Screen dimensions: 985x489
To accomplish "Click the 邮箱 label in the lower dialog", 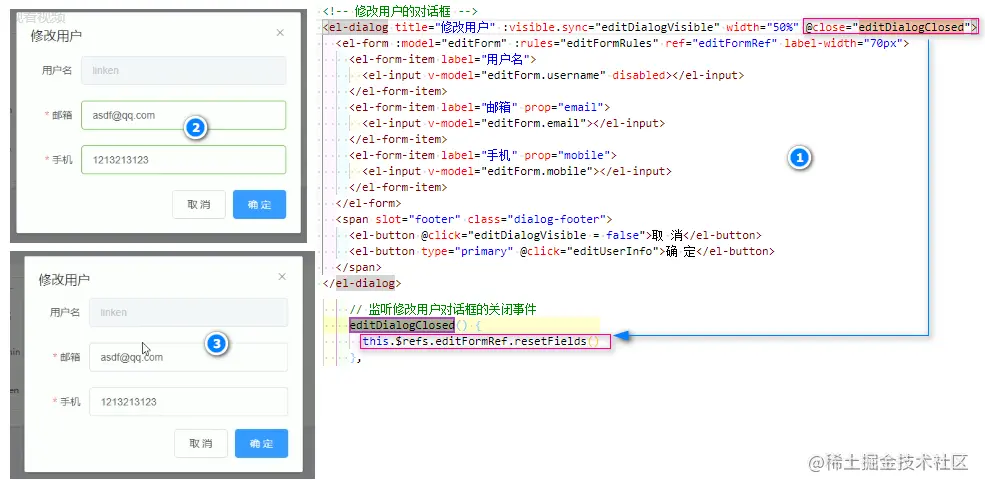I will 70,357.
